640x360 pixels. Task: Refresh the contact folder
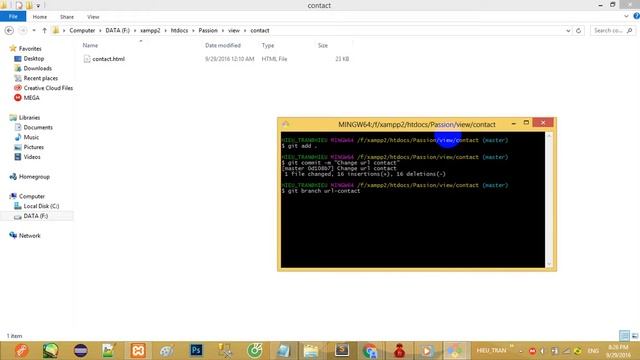578,31
